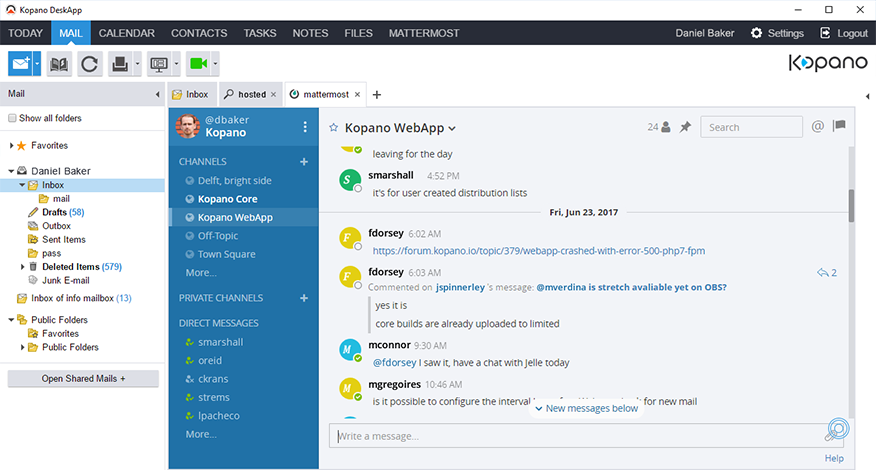
Task: Open Mattermost main menu dots icon
Action: (x=304, y=127)
